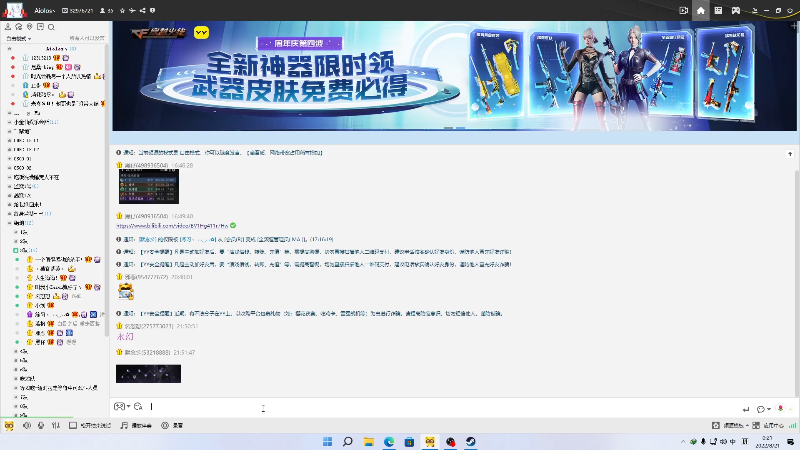
Task: Open the free mode dropdown in sidebar
Action: (x=19, y=38)
